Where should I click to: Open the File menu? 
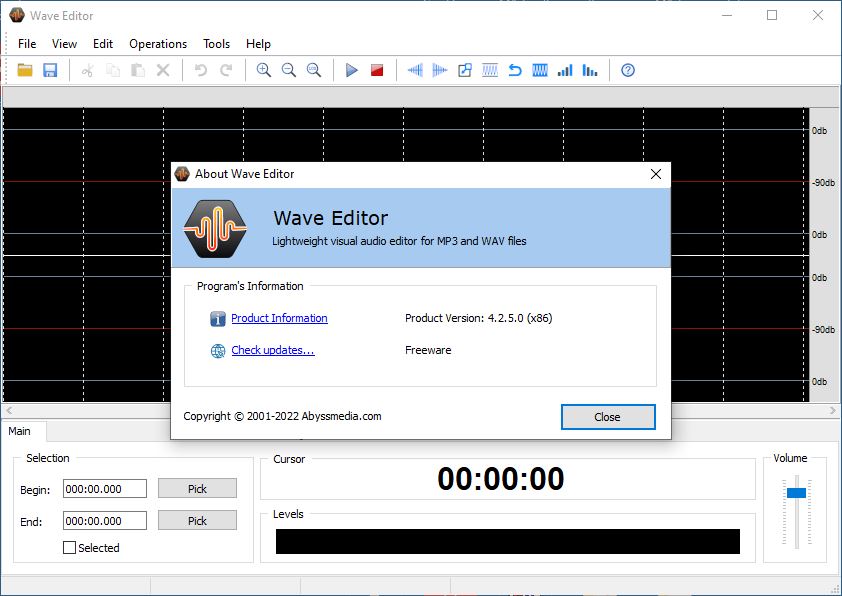(27, 44)
